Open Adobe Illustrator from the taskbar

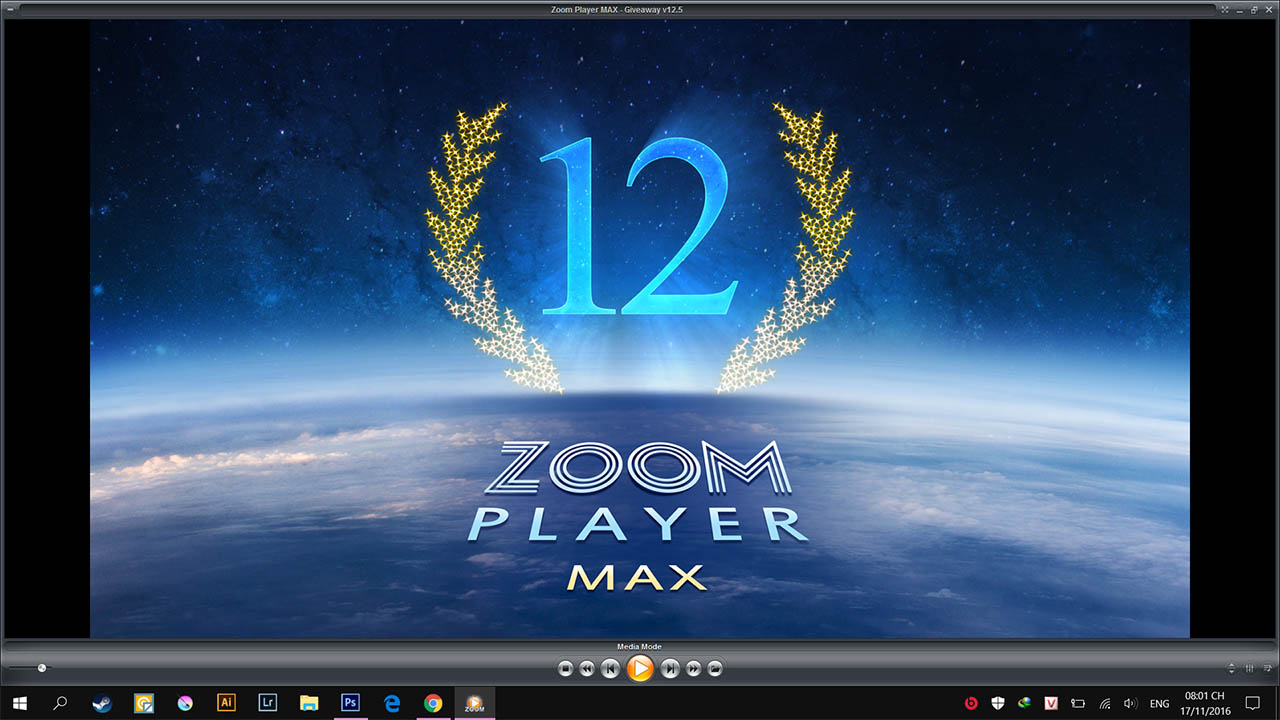226,703
